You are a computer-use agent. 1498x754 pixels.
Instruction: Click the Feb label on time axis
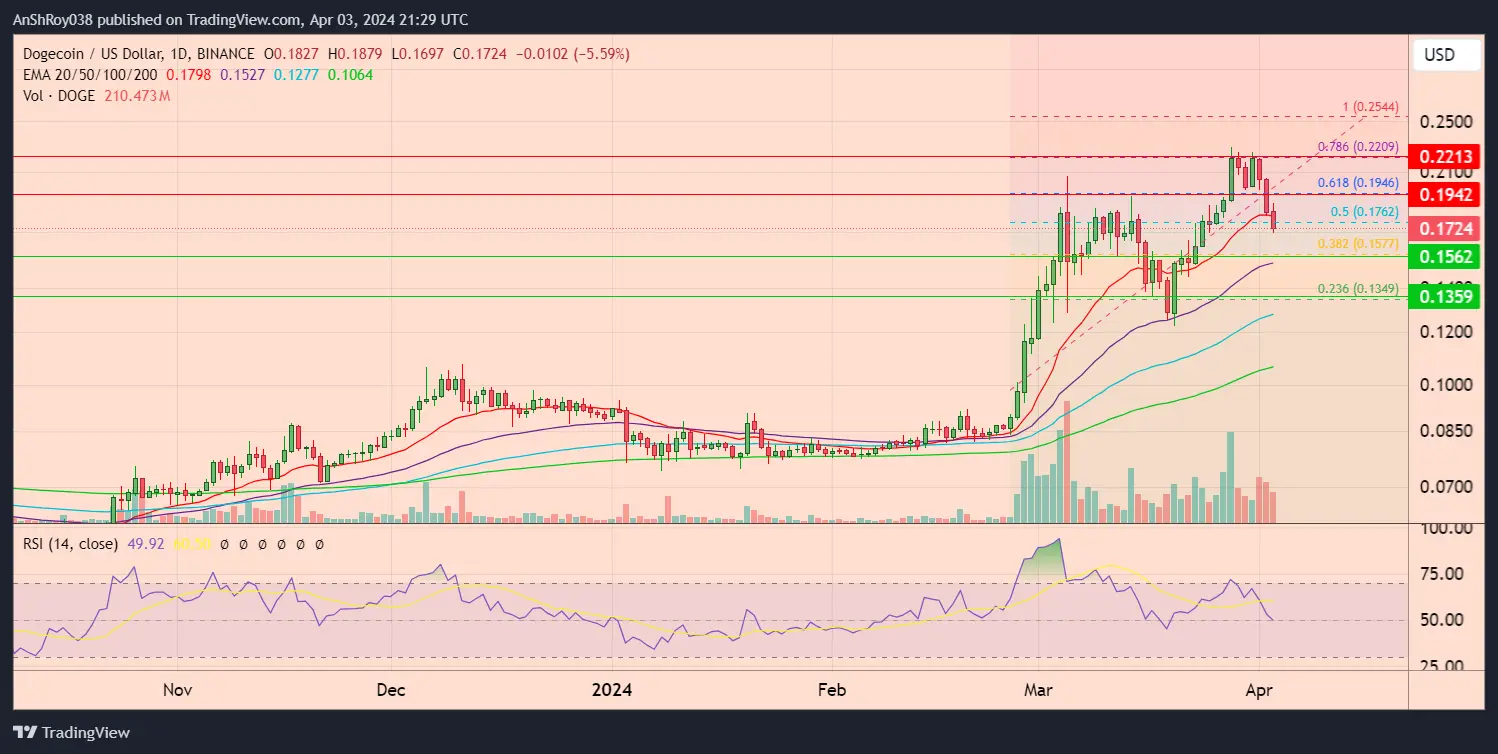[832, 690]
